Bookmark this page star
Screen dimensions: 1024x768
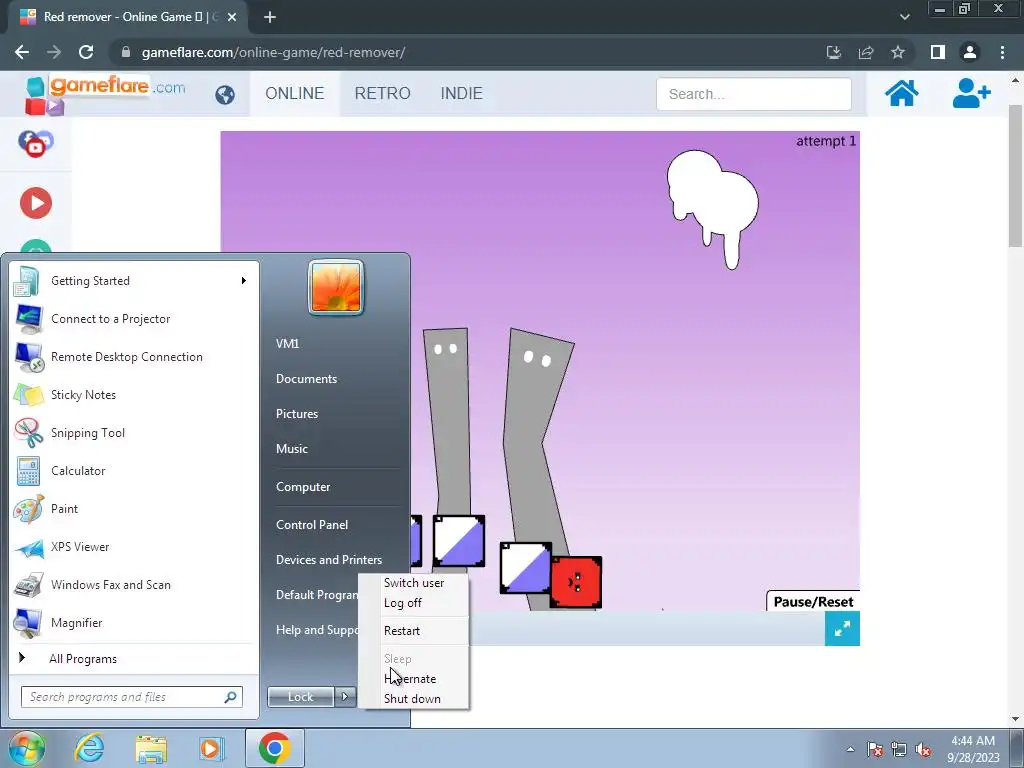898,52
